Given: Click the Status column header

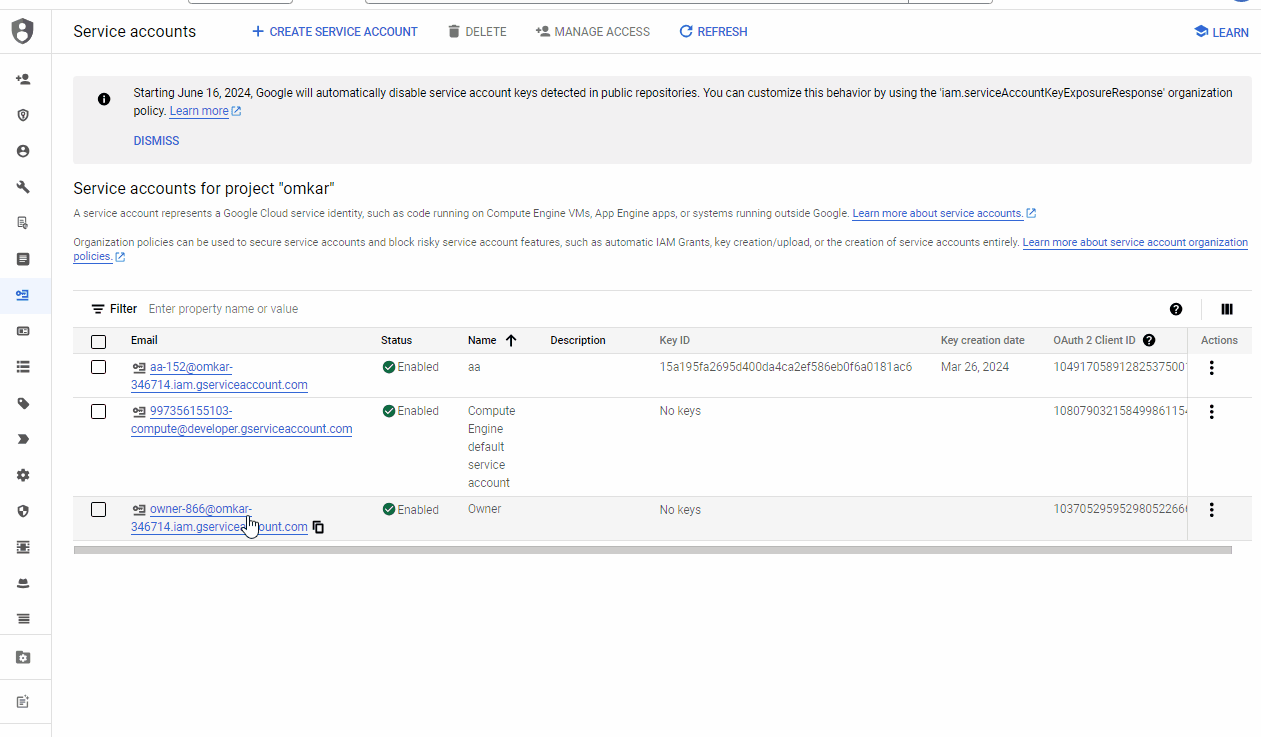Looking at the screenshot, I should coord(396,340).
